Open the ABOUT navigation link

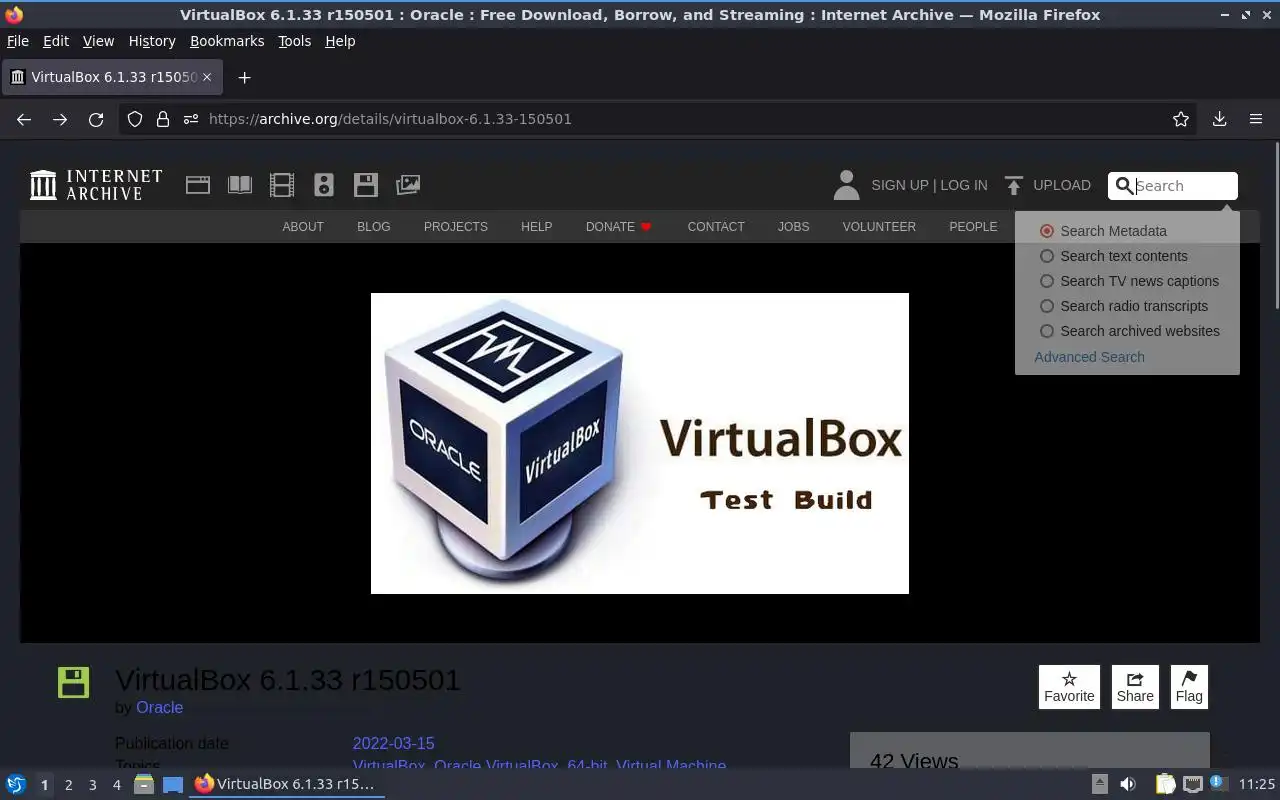(x=303, y=227)
